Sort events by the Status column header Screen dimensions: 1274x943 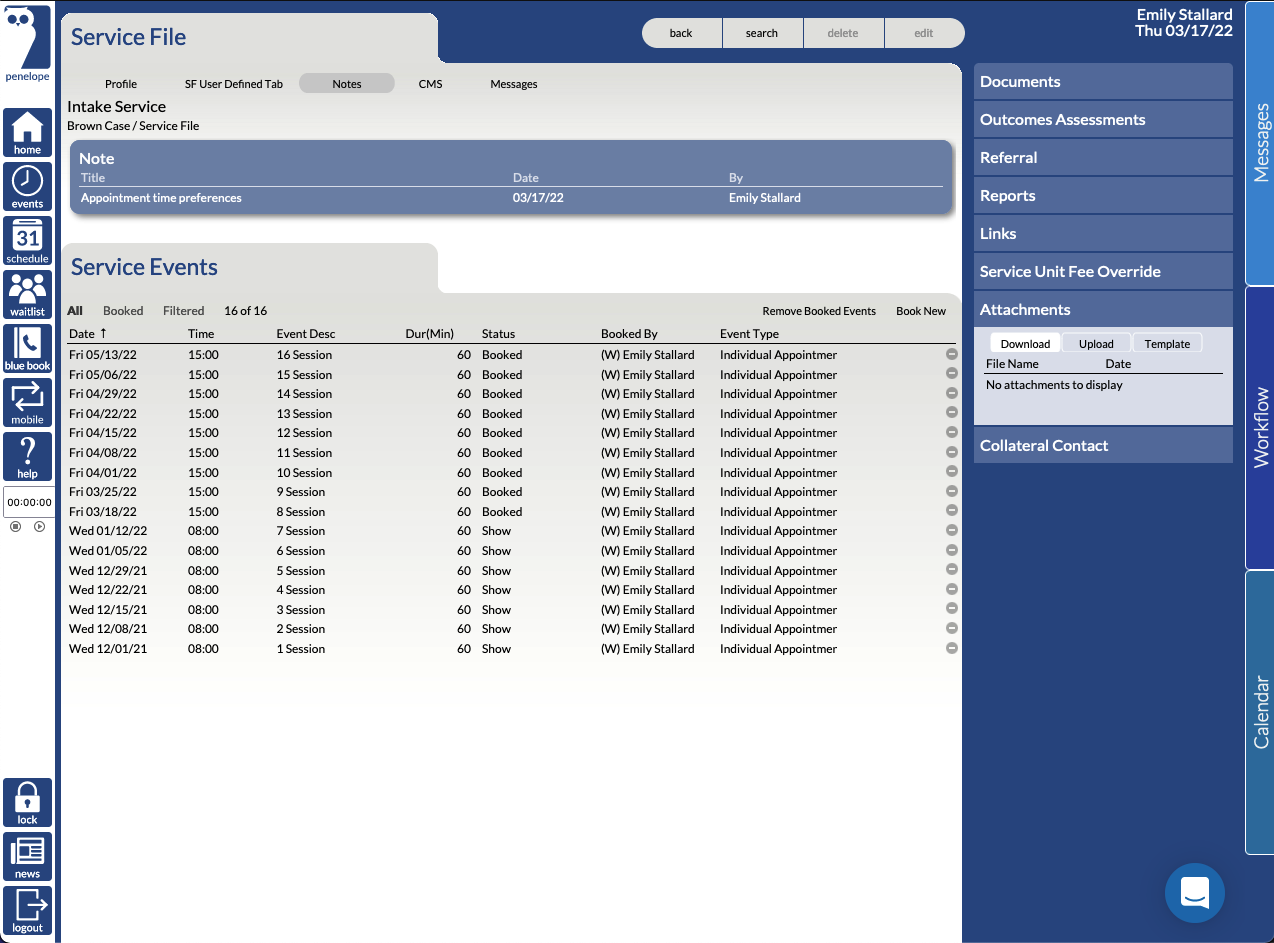pos(499,334)
